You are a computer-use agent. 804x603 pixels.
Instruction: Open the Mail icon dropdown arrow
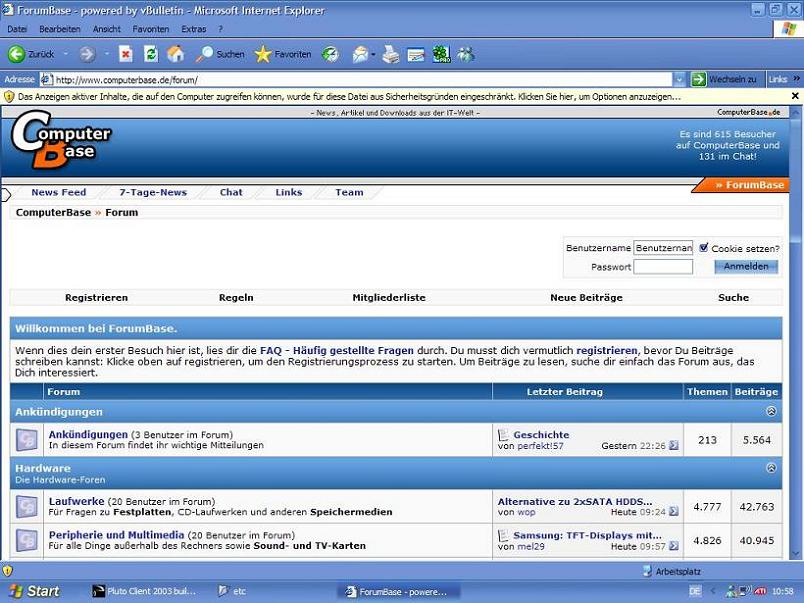(373, 54)
